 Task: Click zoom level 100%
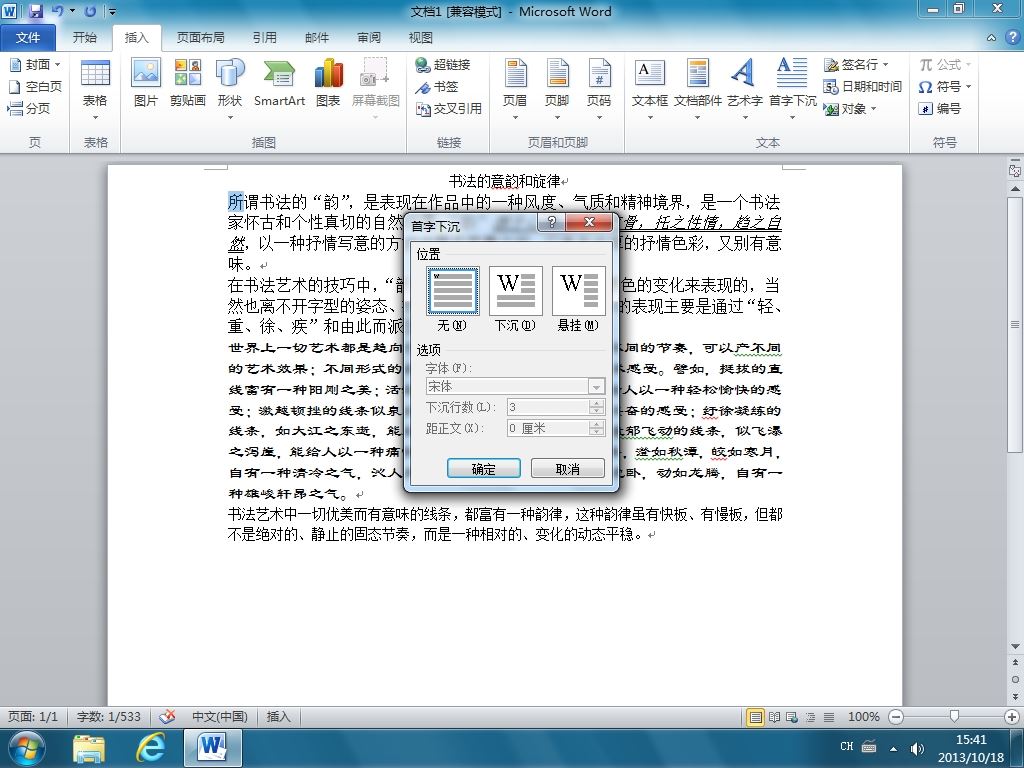(863, 717)
